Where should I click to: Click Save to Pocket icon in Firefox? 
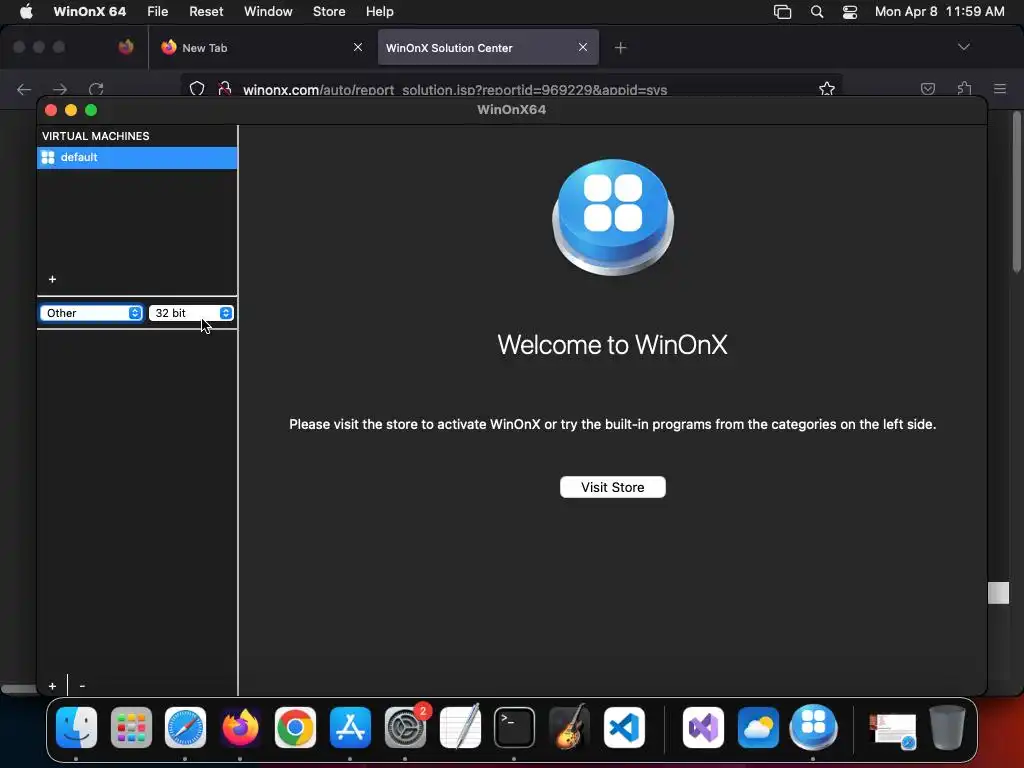pyautogui.click(x=927, y=89)
